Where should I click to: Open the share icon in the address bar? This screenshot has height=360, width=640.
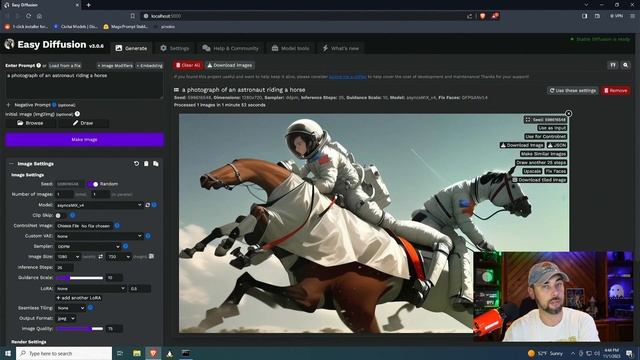click(x=469, y=16)
